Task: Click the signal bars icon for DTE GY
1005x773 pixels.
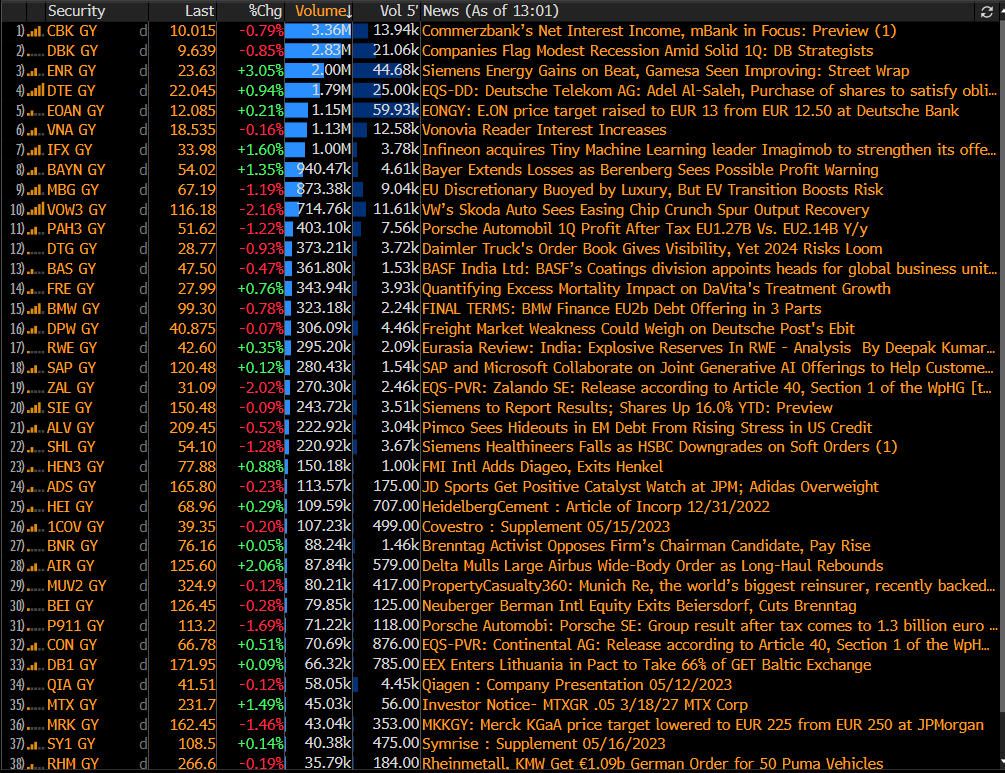Action: point(35,91)
